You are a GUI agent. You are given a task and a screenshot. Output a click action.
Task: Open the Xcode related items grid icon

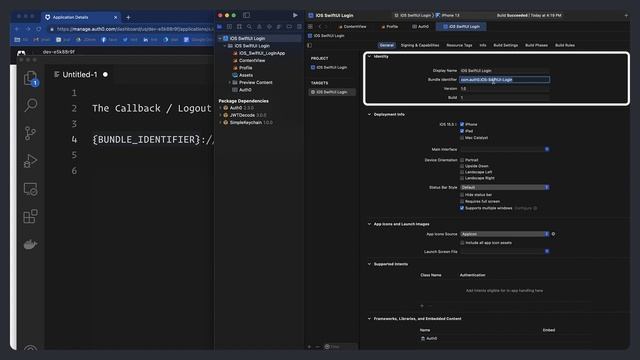pyautogui.click(x=311, y=27)
